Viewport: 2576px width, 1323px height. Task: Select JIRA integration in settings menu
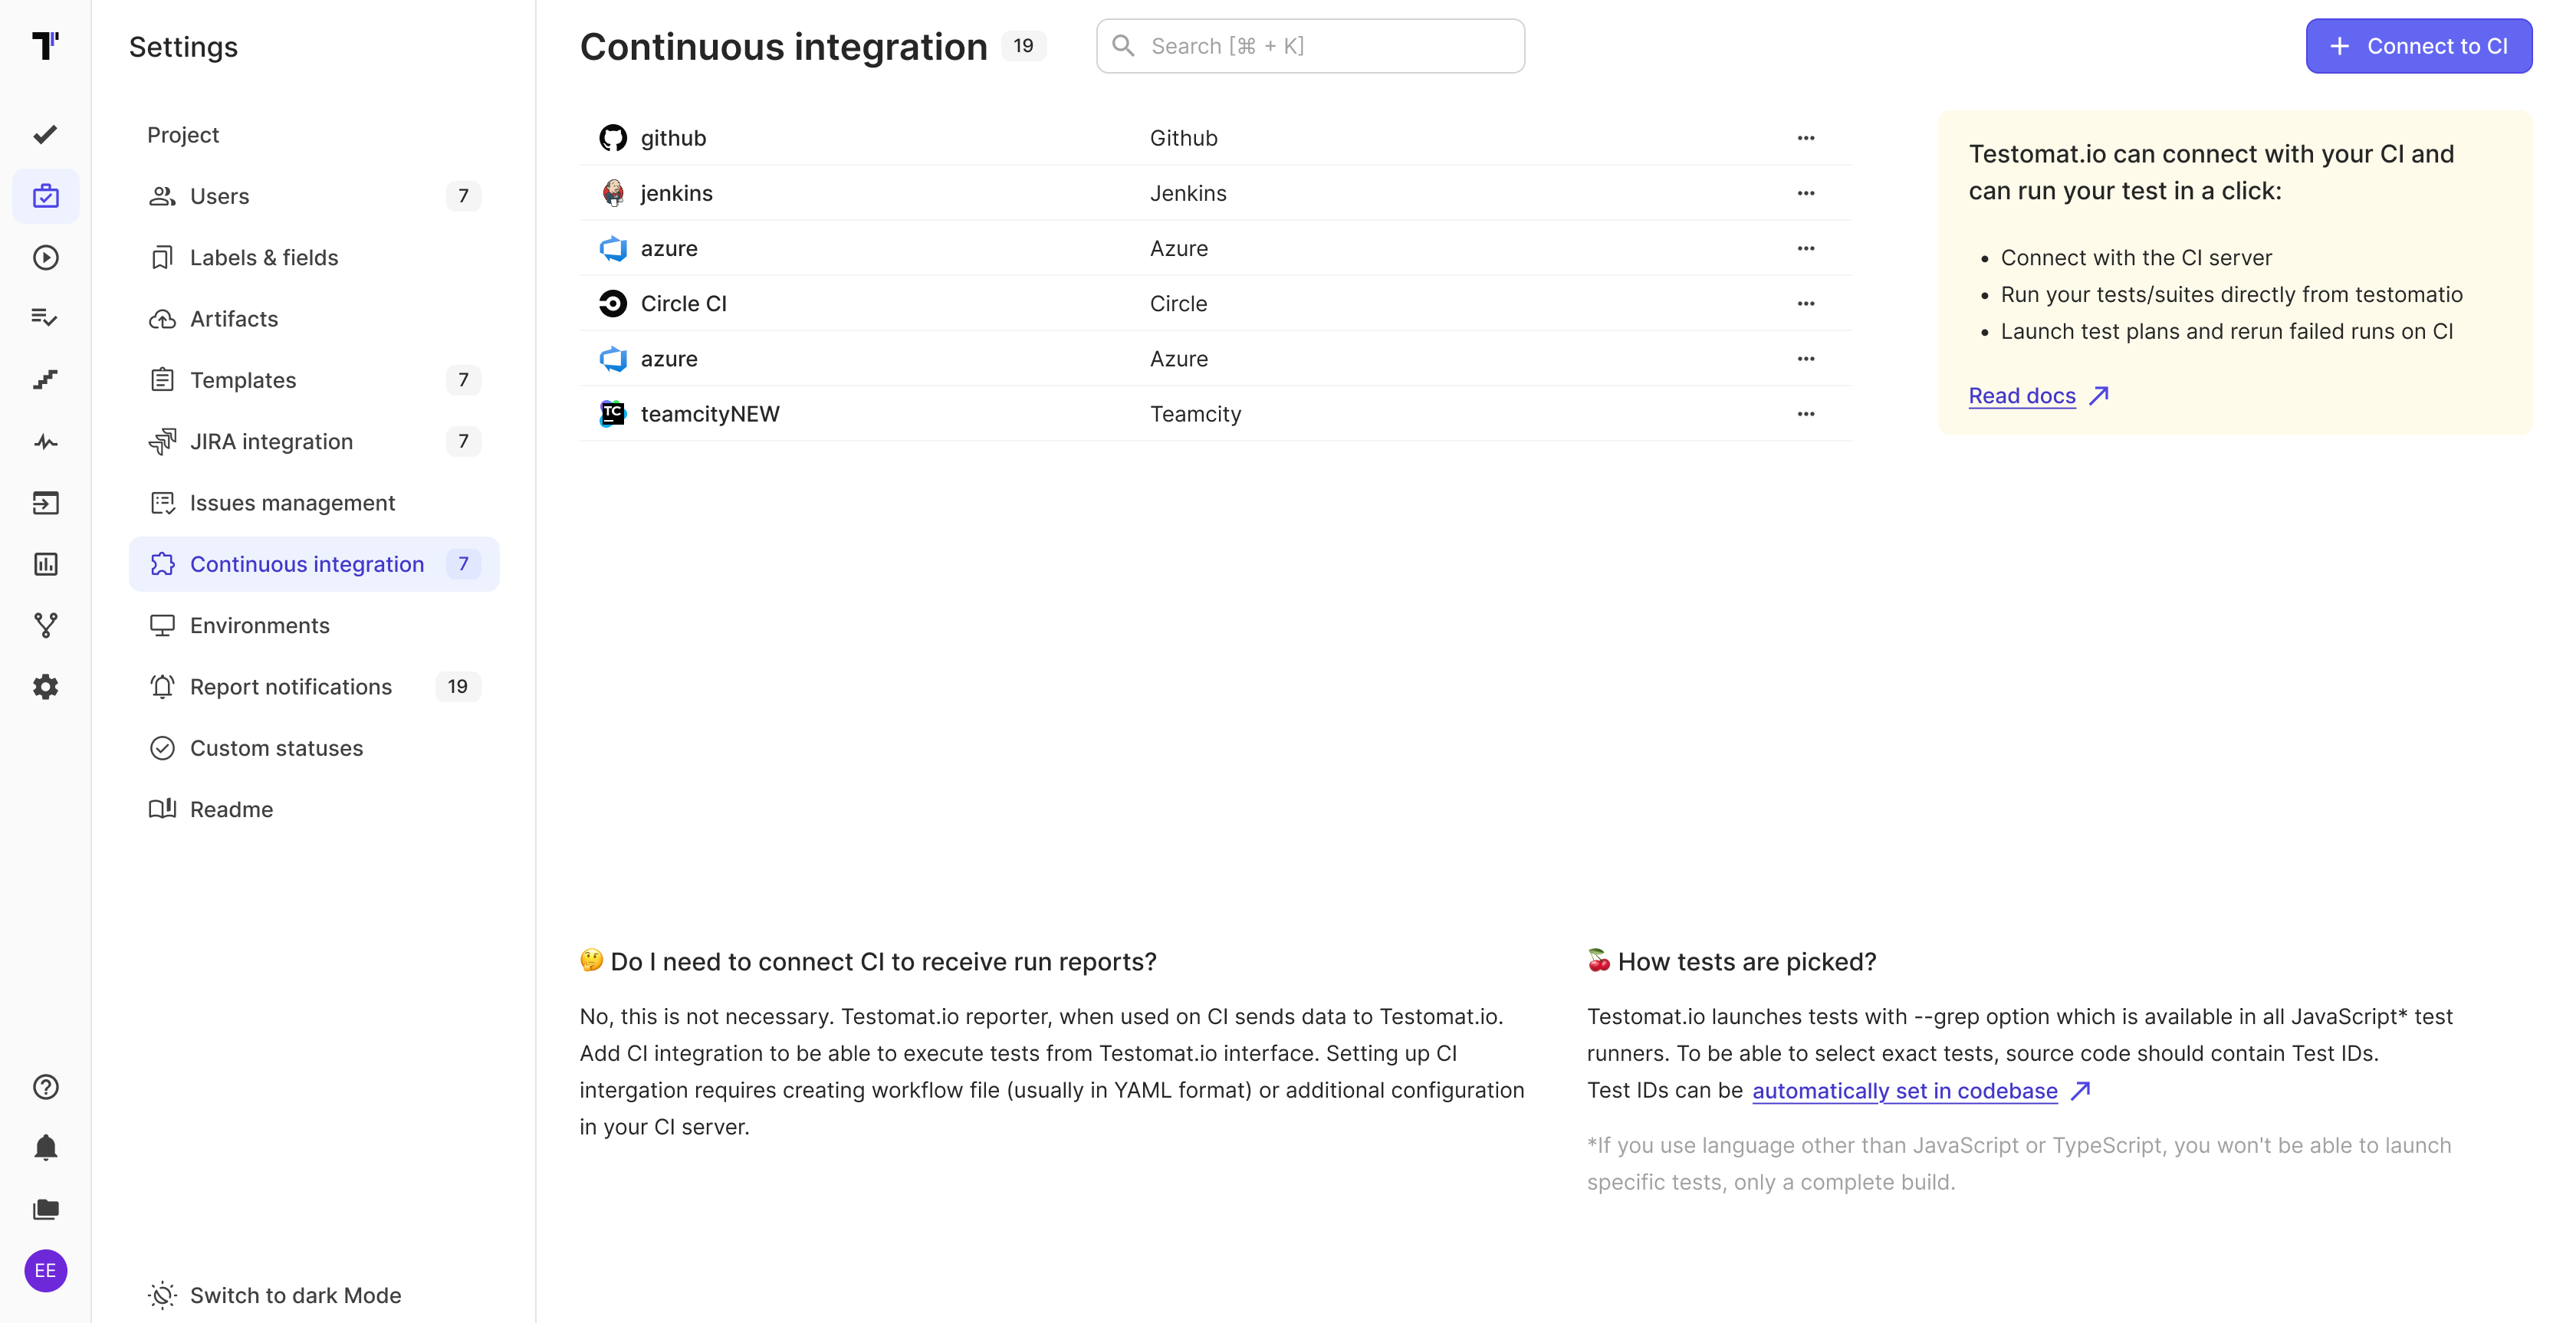(271, 441)
